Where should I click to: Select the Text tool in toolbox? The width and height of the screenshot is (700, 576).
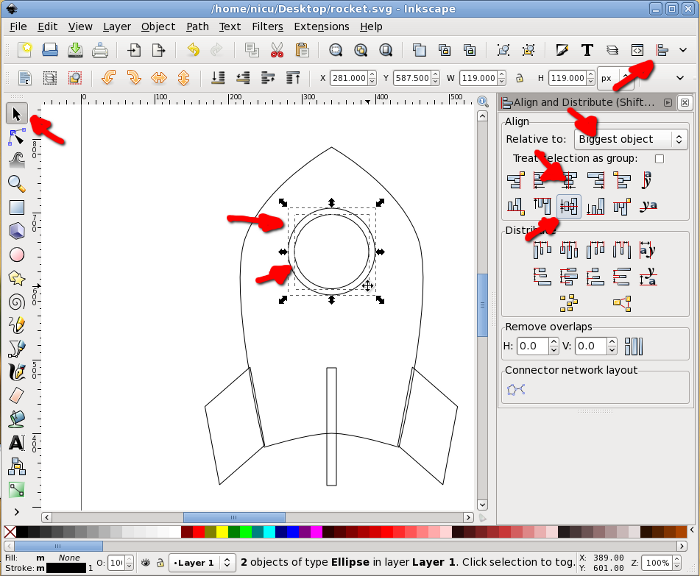pyautogui.click(x=17, y=443)
